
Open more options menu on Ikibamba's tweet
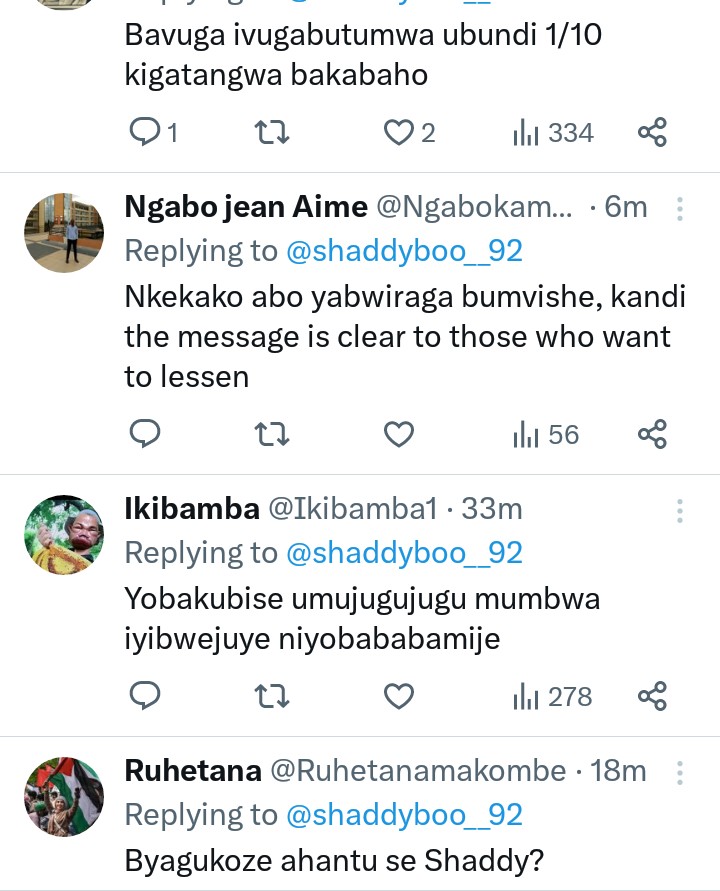pos(680,511)
